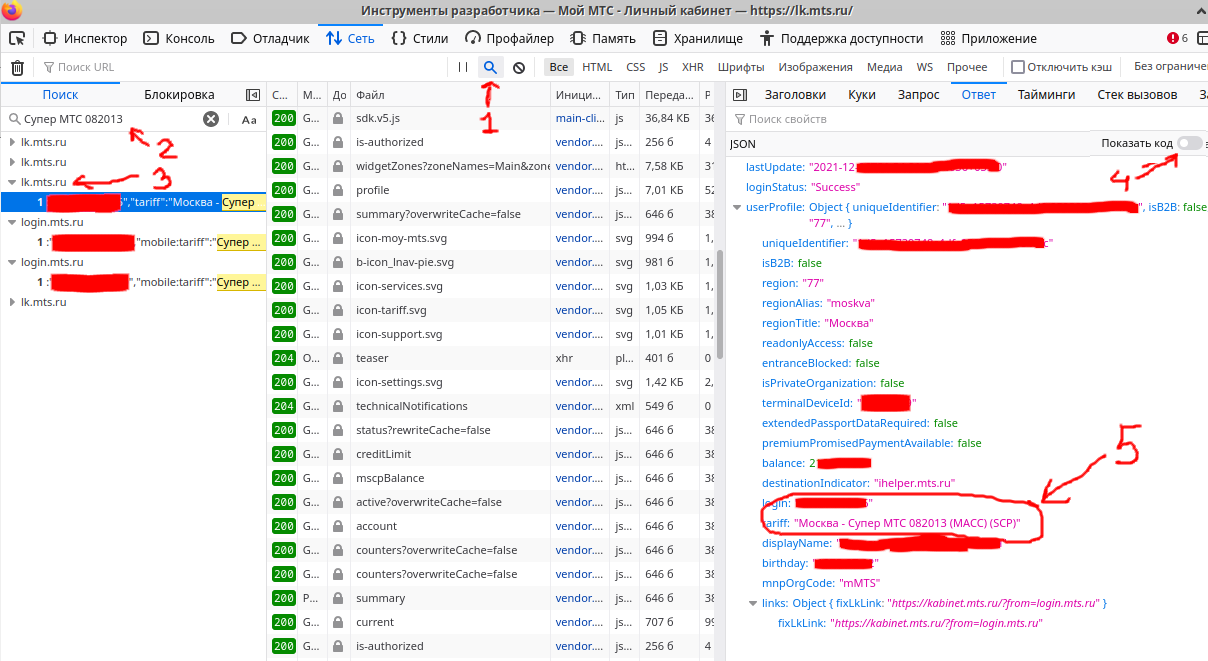Open the Хранилище panel
Viewport: 1208px width, 661px height.
(x=697, y=38)
